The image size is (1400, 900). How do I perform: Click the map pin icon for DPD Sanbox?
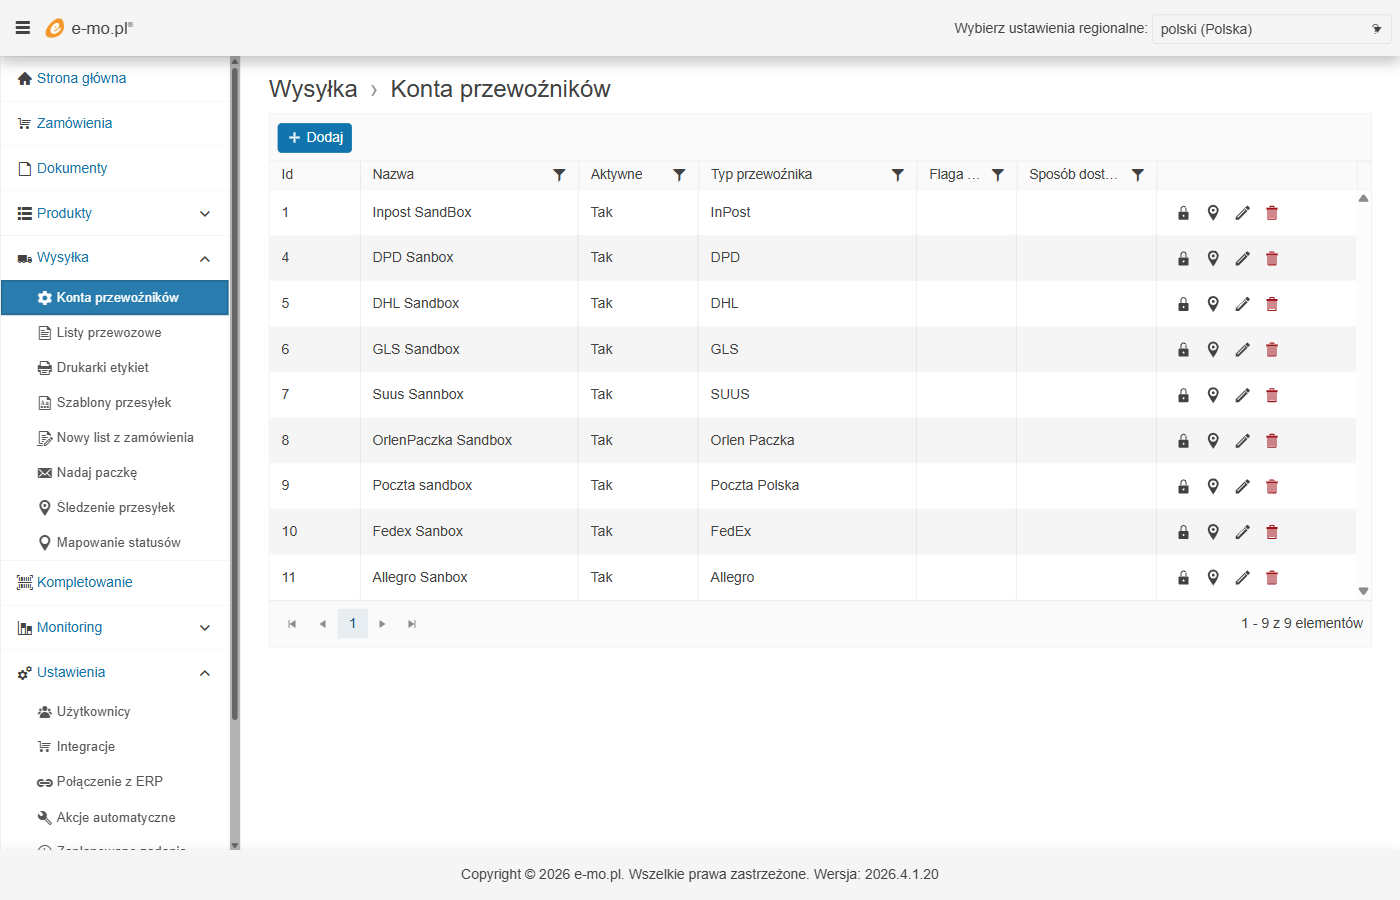1213,258
